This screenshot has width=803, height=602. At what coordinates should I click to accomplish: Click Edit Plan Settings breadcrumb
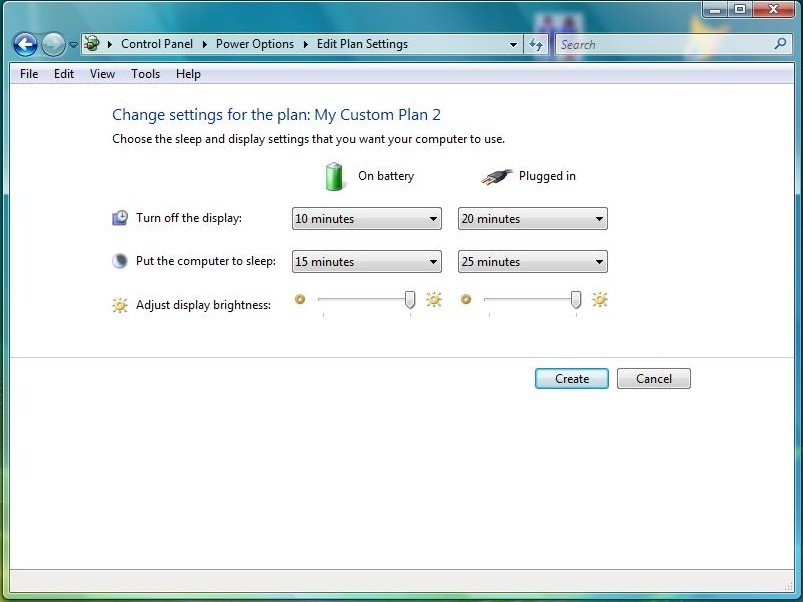pyautogui.click(x=362, y=44)
